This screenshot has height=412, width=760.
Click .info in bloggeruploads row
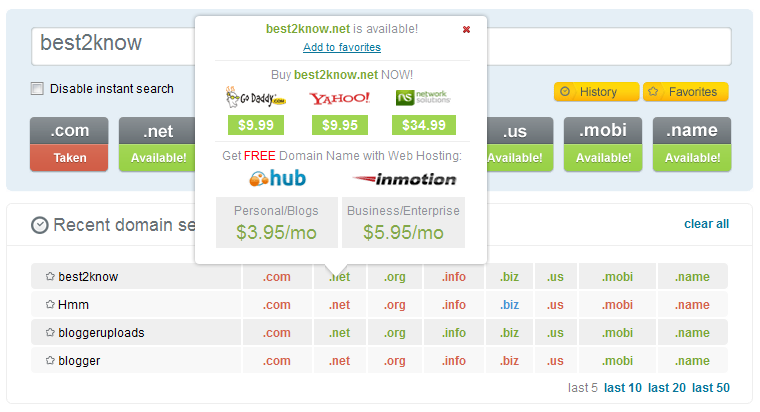(x=454, y=333)
